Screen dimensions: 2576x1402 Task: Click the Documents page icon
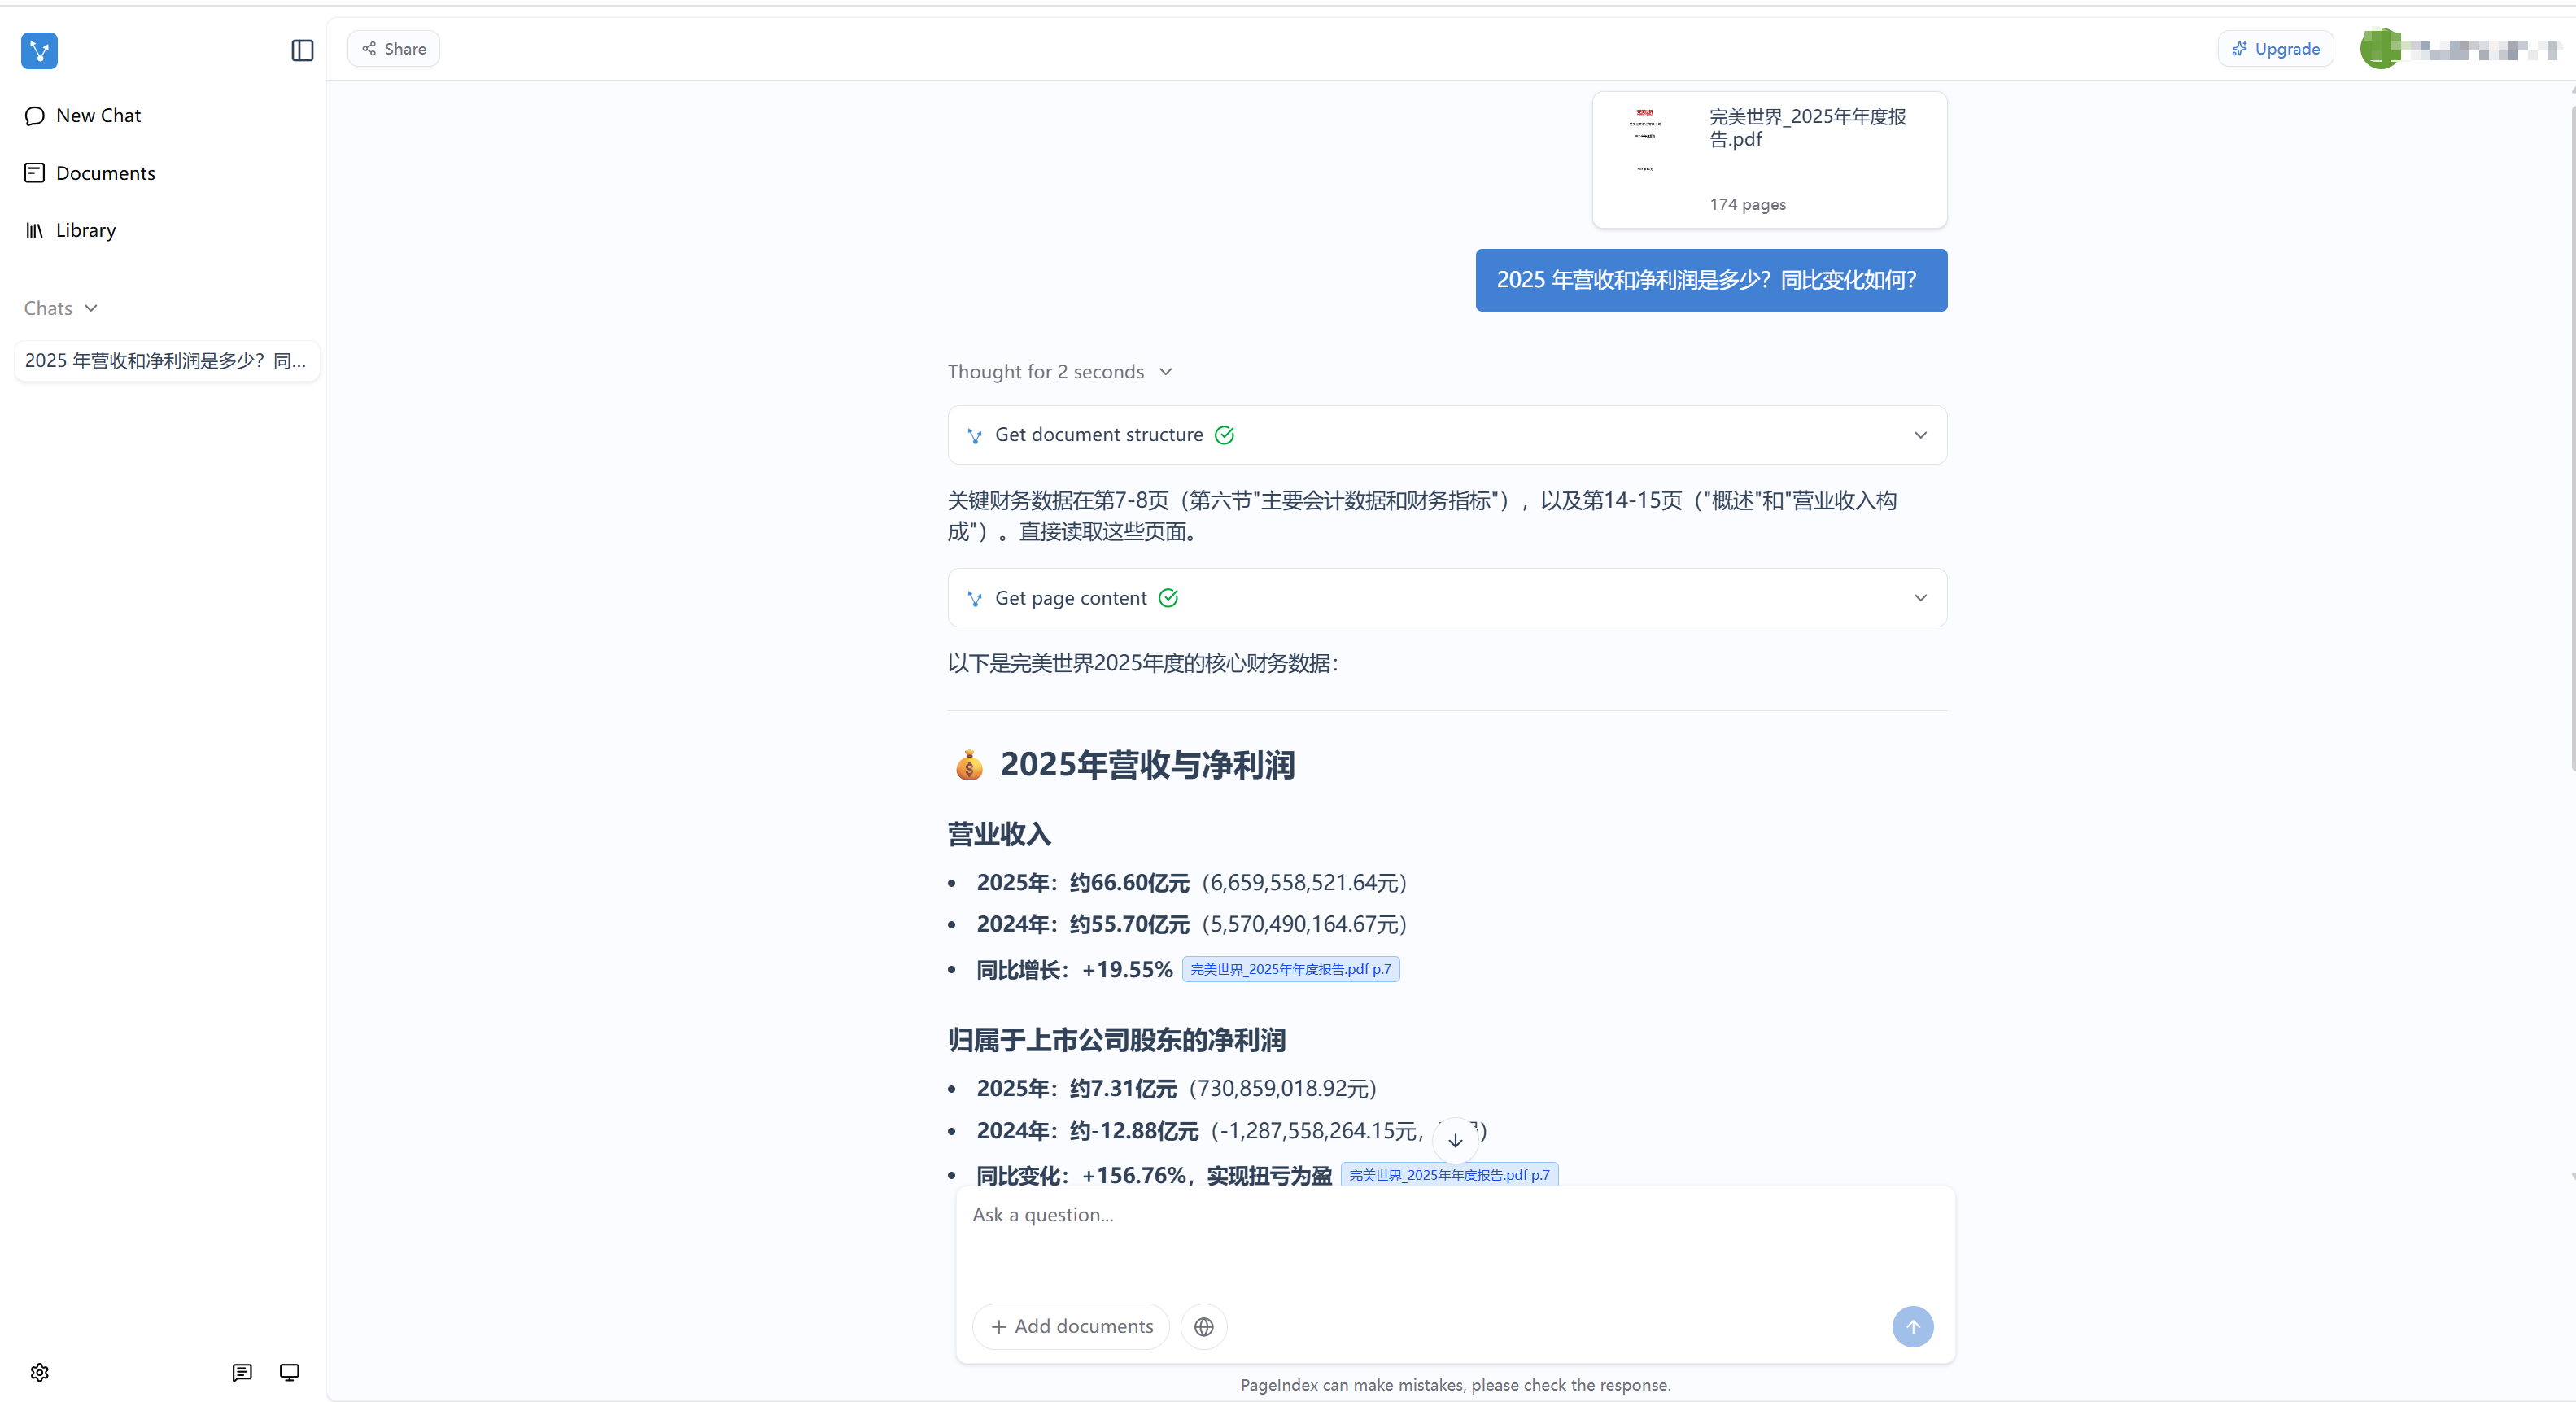click(35, 173)
